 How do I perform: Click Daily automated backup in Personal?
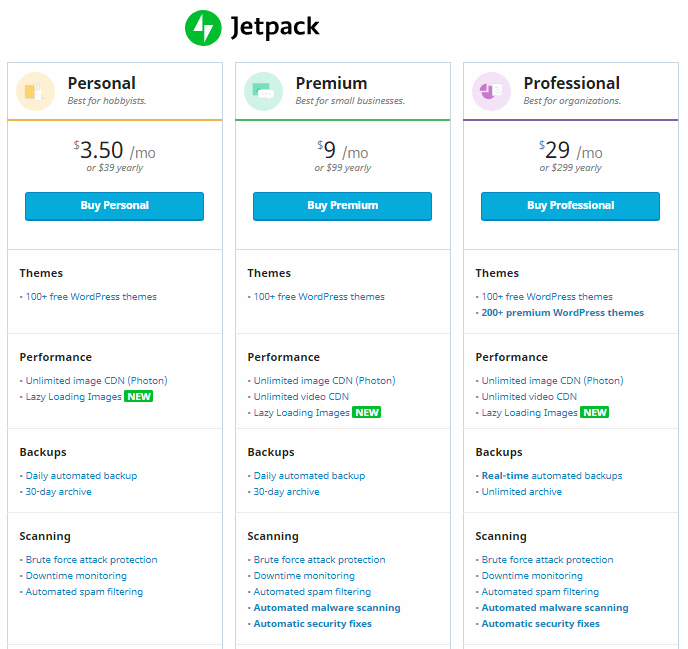(82, 476)
